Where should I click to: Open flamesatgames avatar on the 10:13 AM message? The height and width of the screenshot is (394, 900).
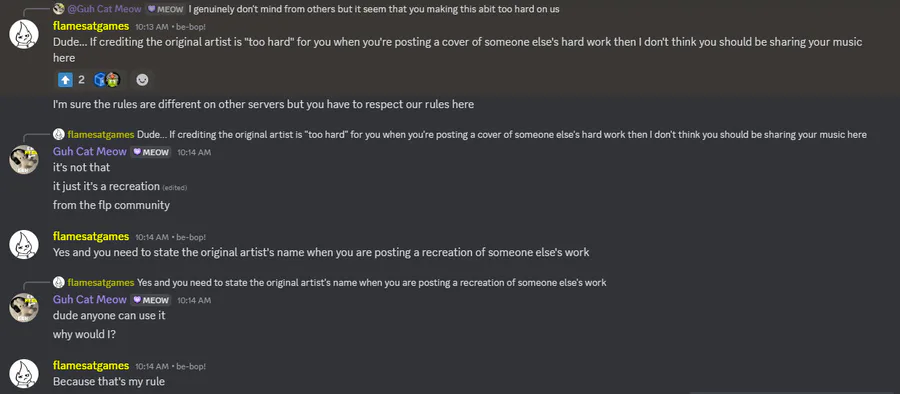pyautogui.click(x=24, y=34)
